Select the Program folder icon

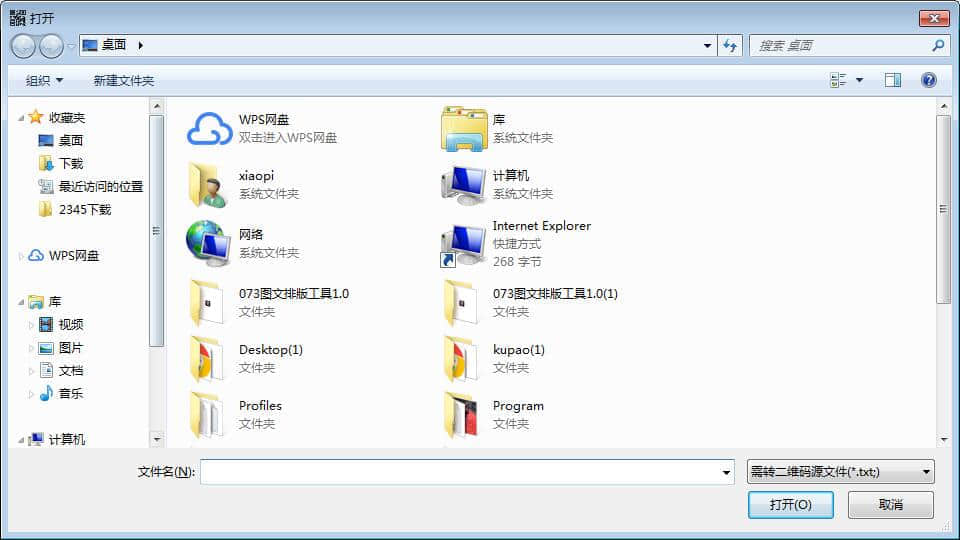pyautogui.click(x=461, y=415)
